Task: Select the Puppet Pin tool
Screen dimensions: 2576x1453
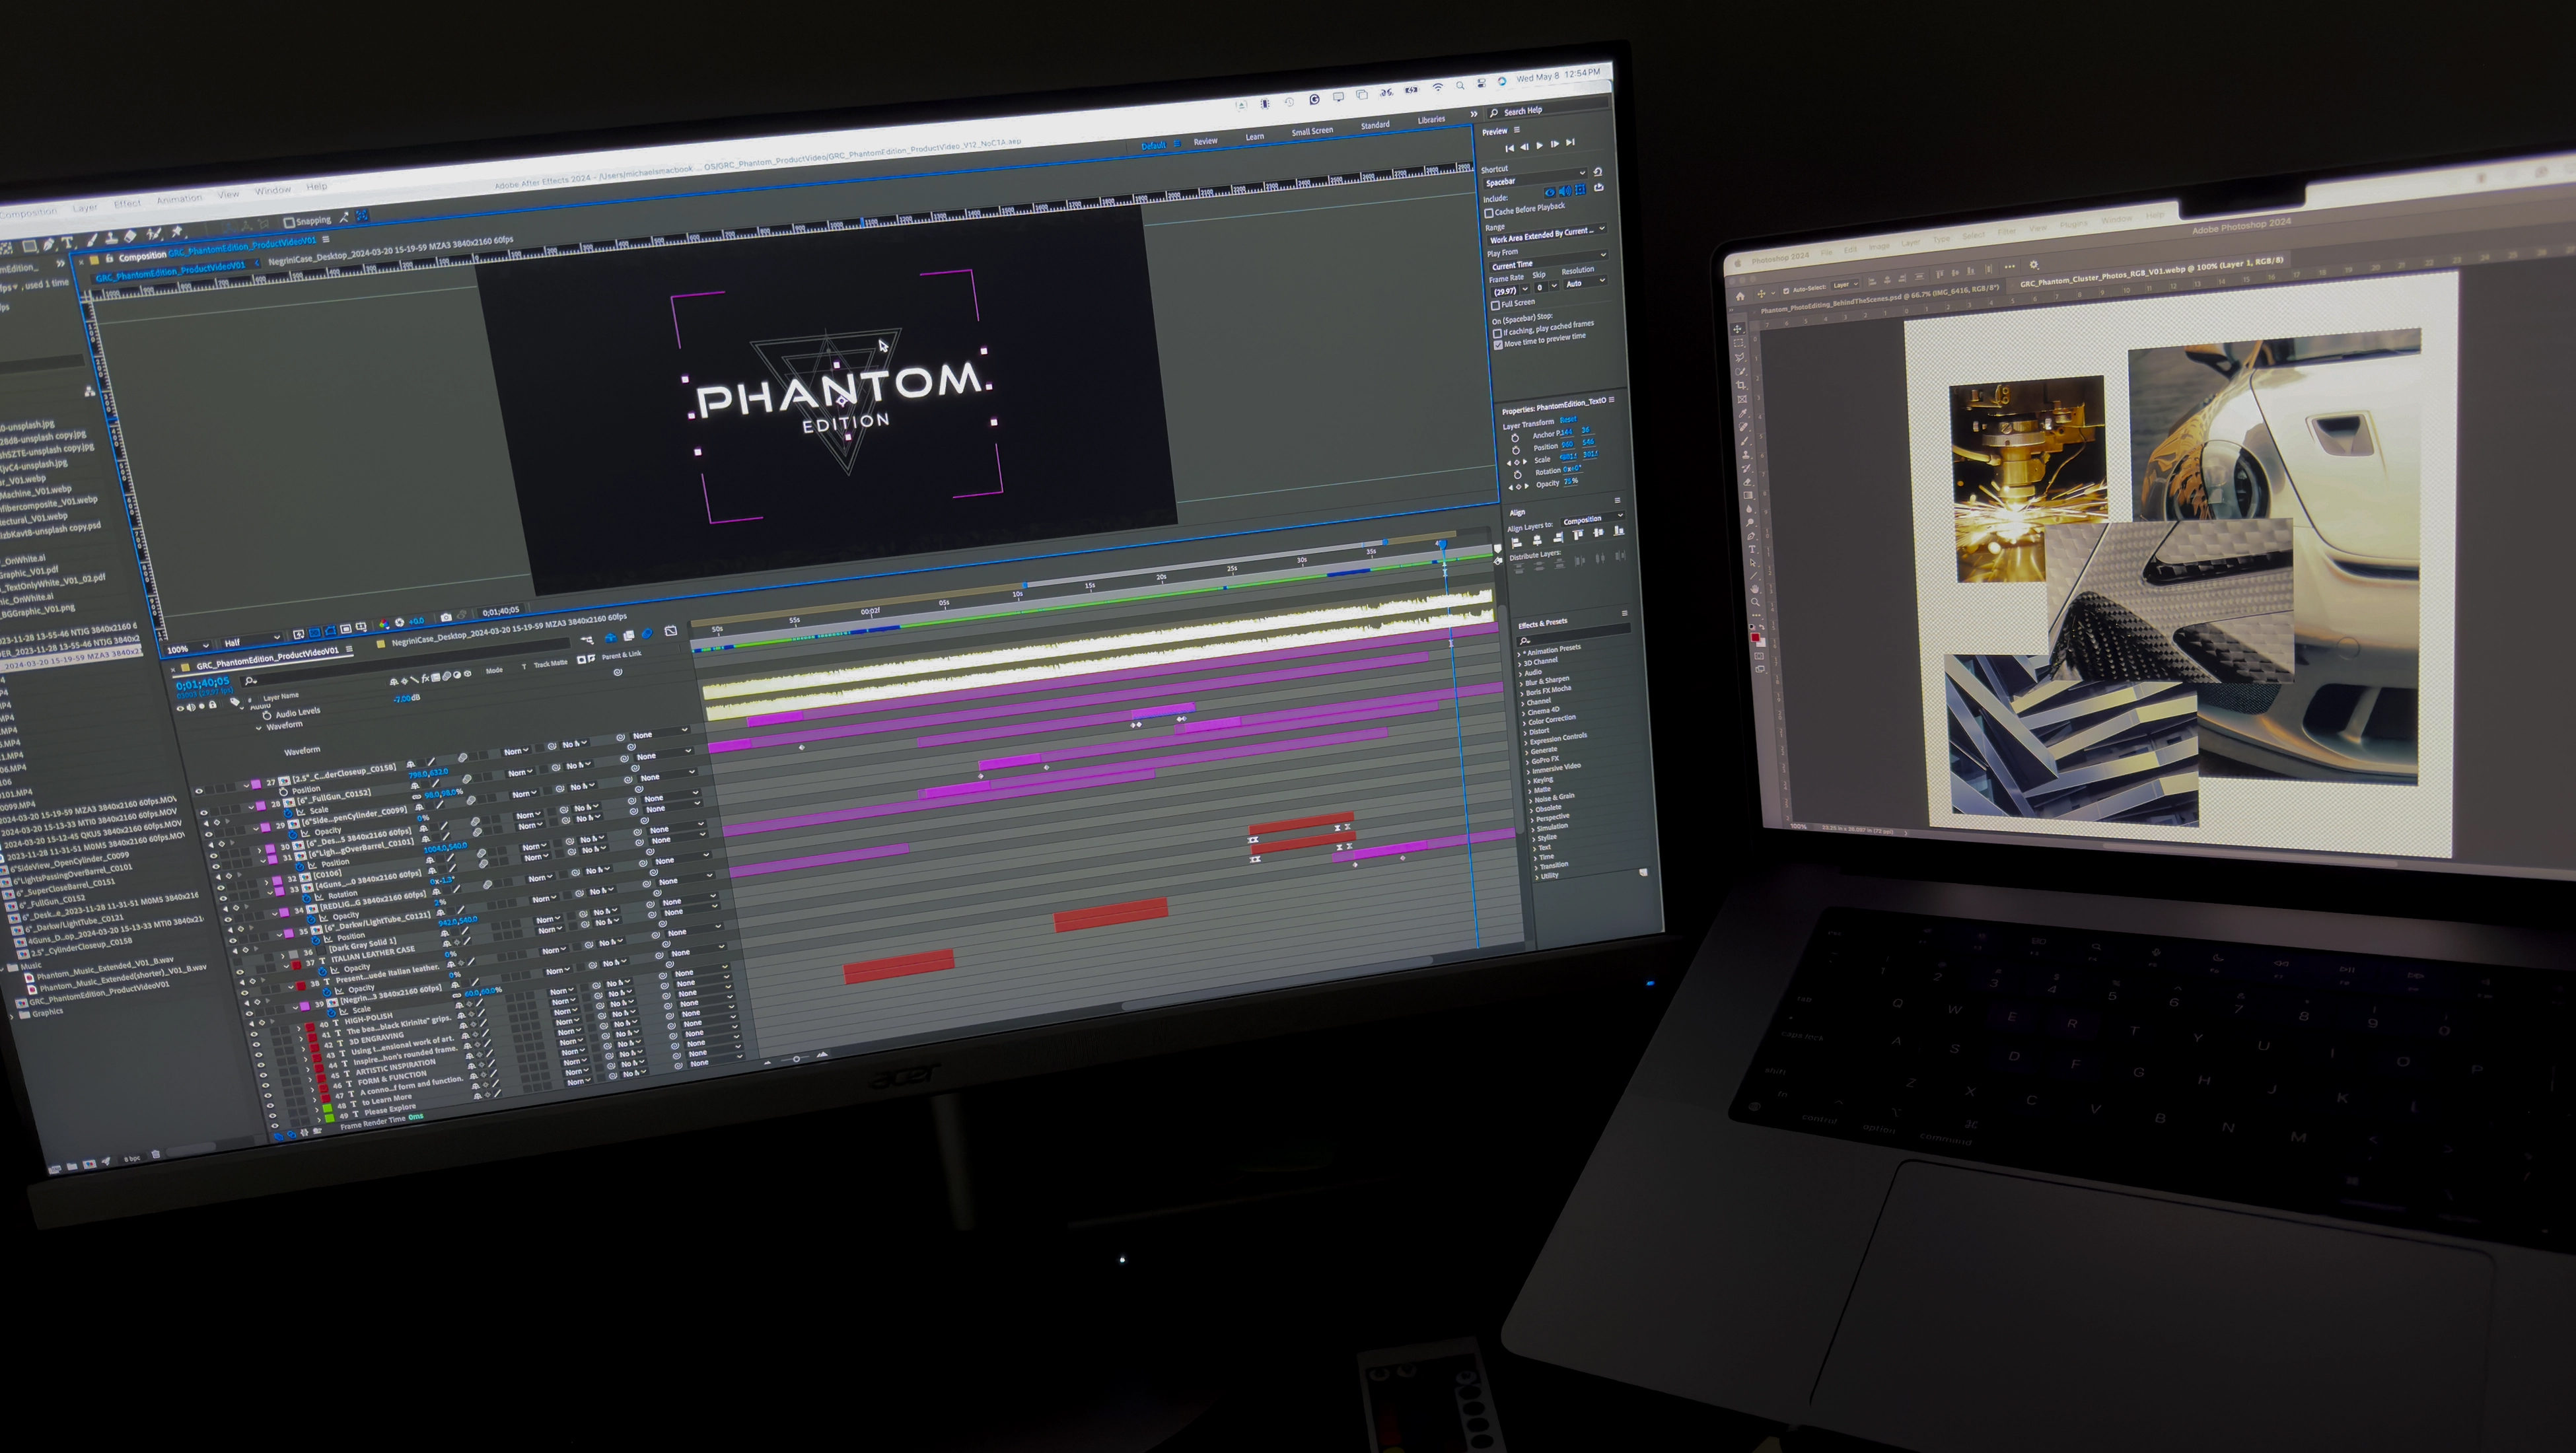Action: [x=177, y=233]
